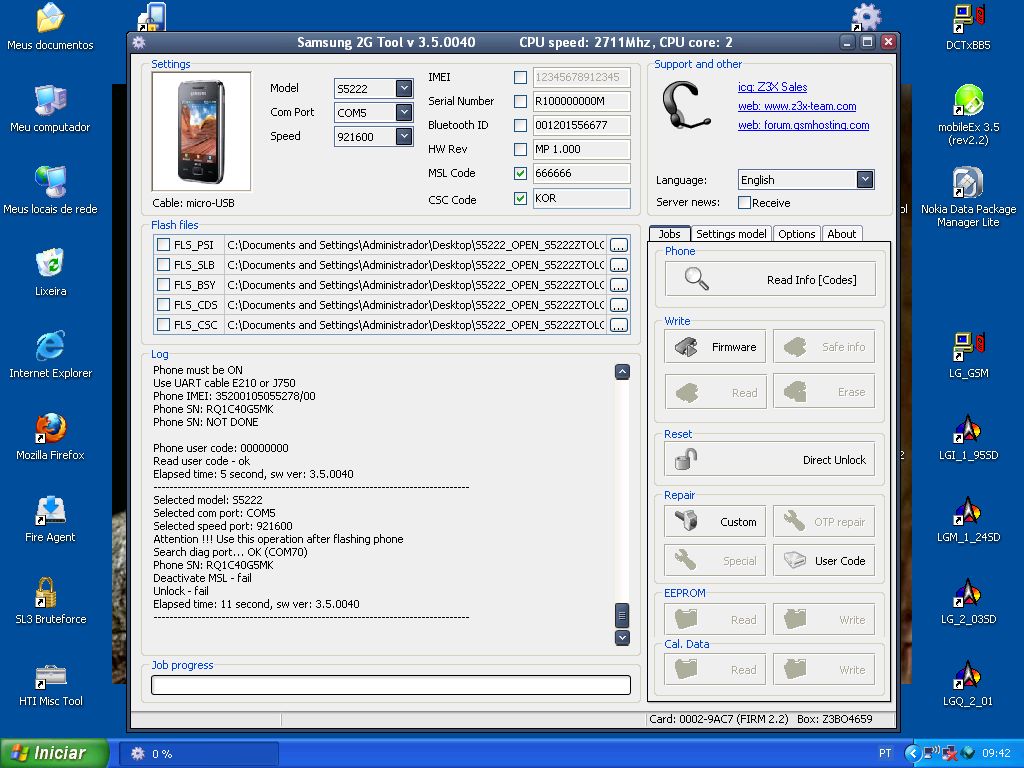
Task: Click the S5222 phone image
Action: click(201, 131)
